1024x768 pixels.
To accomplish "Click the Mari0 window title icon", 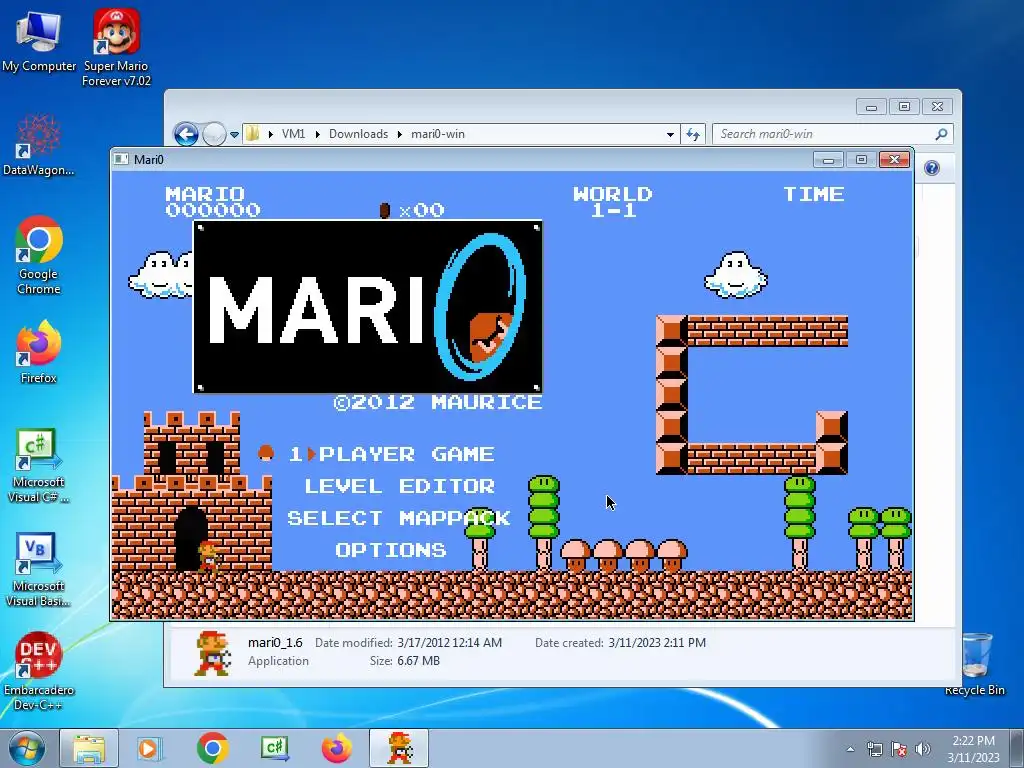I will (121, 159).
